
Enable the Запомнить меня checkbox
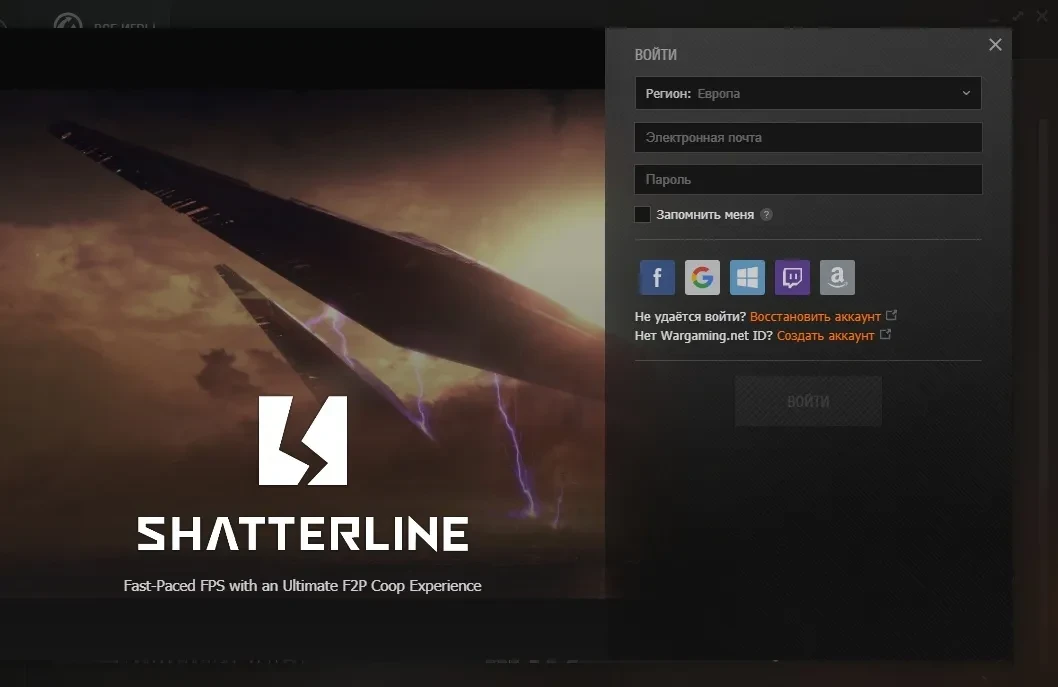tap(642, 214)
